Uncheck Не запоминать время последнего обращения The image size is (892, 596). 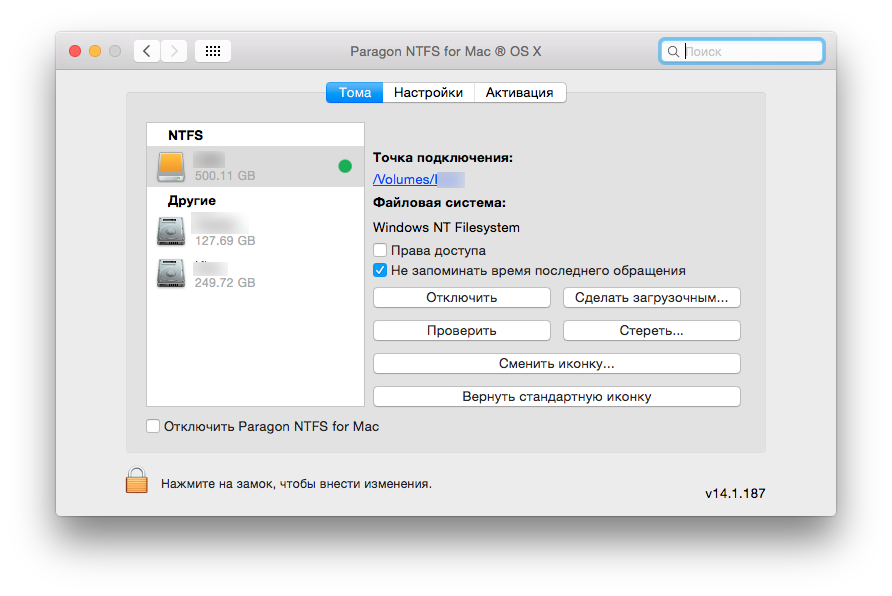click(x=380, y=270)
